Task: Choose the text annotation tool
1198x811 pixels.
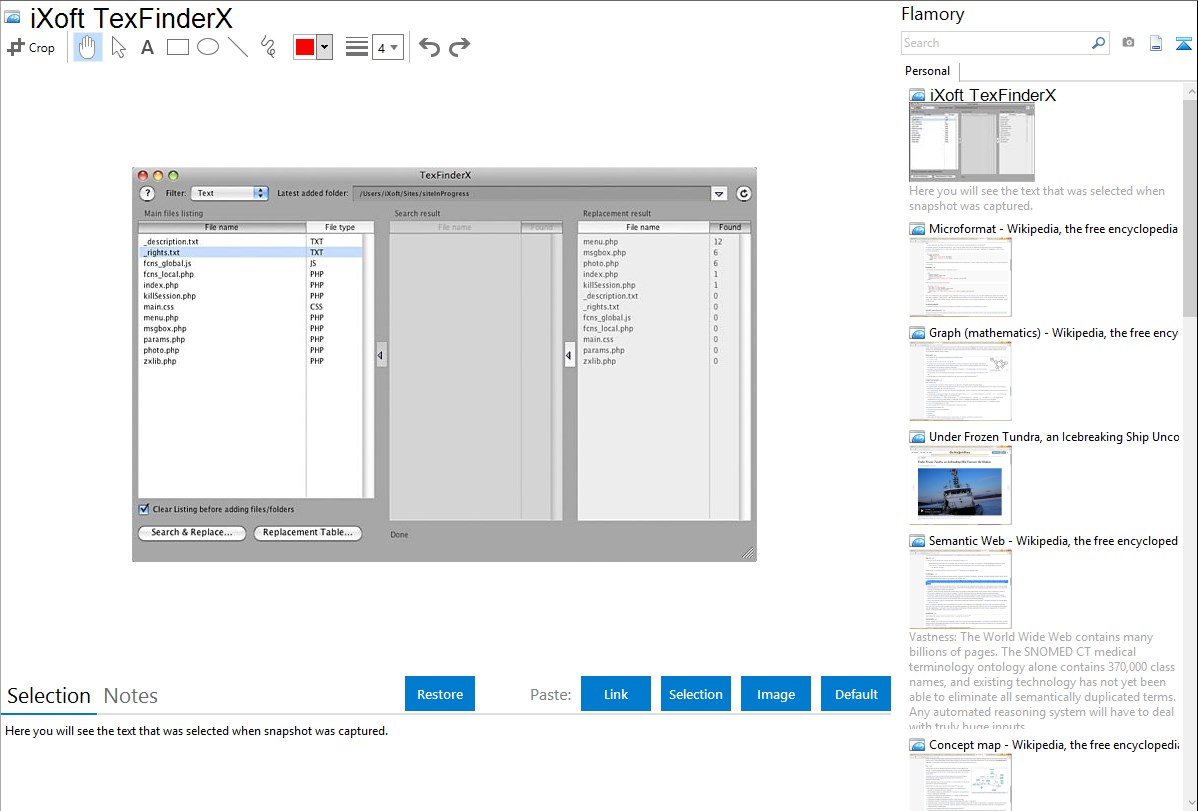Action: point(147,47)
